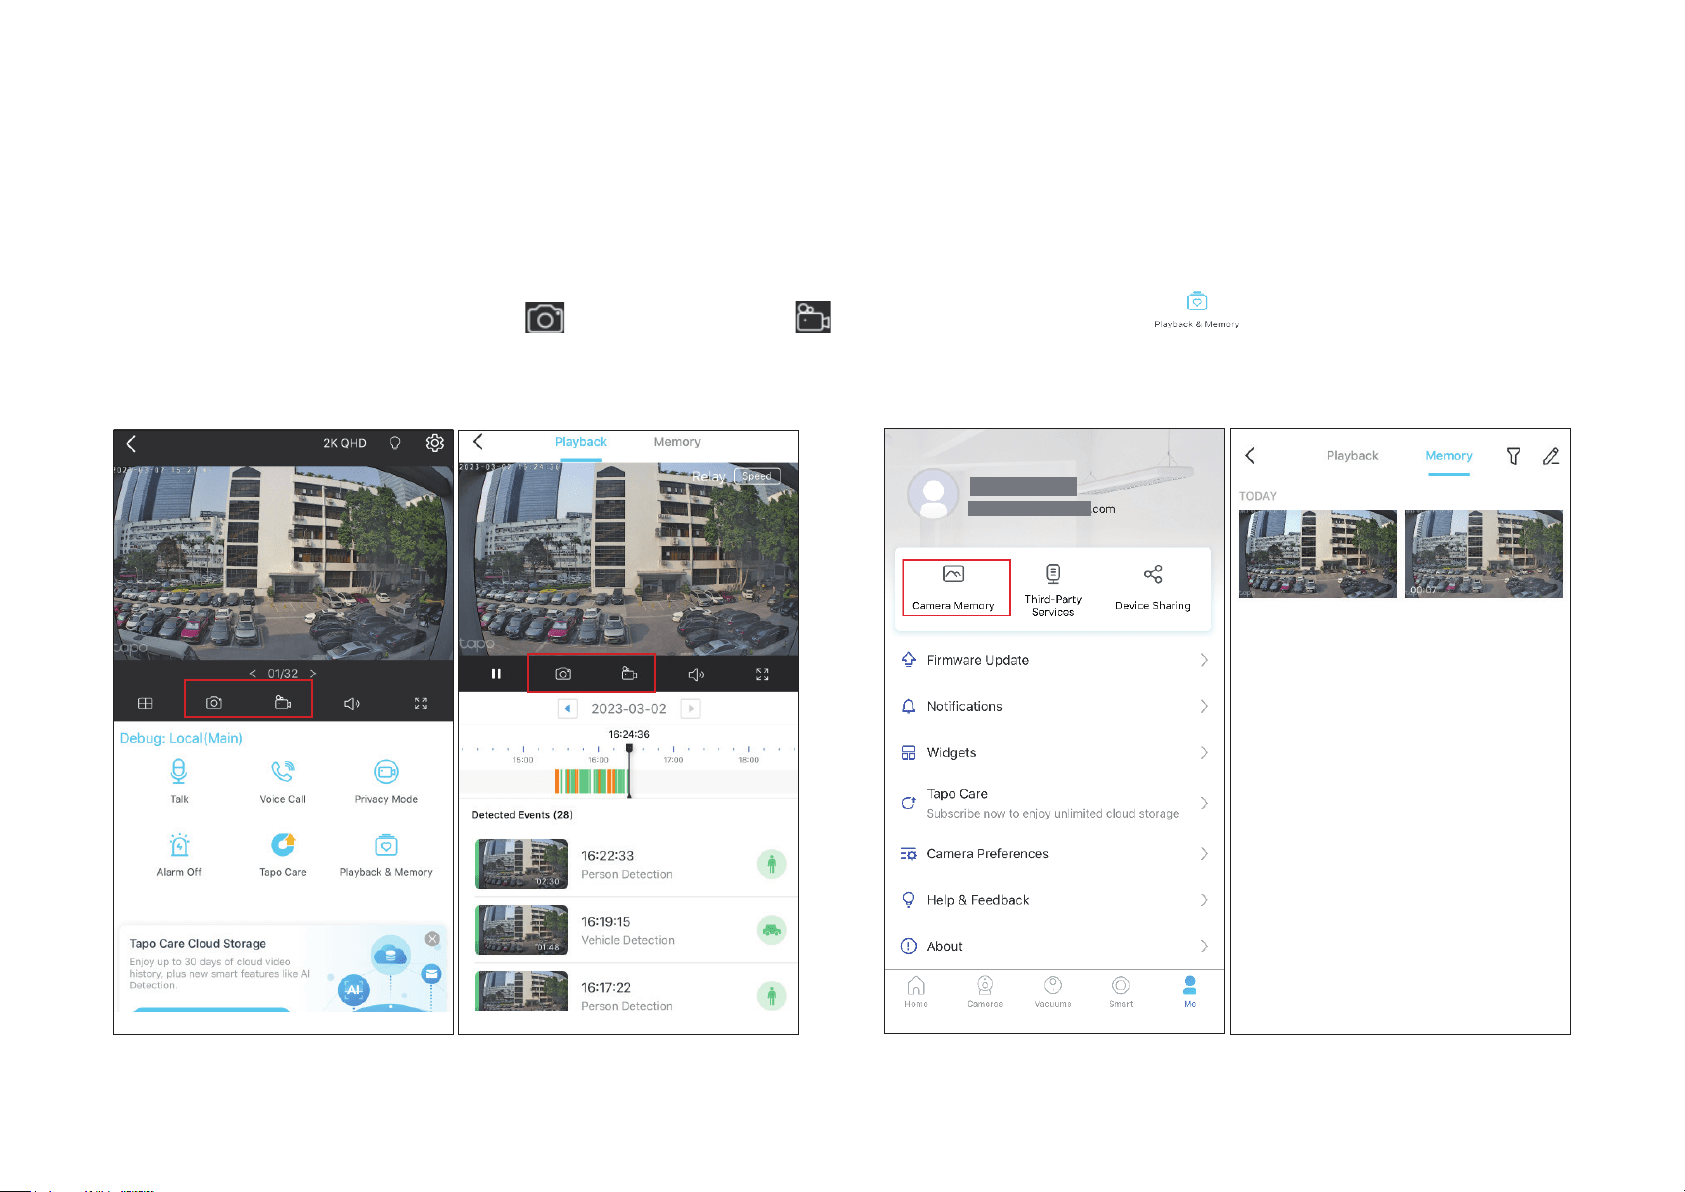Pause playback video
Screen dimensions: 1685x1192
pyautogui.click(x=496, y=674)
